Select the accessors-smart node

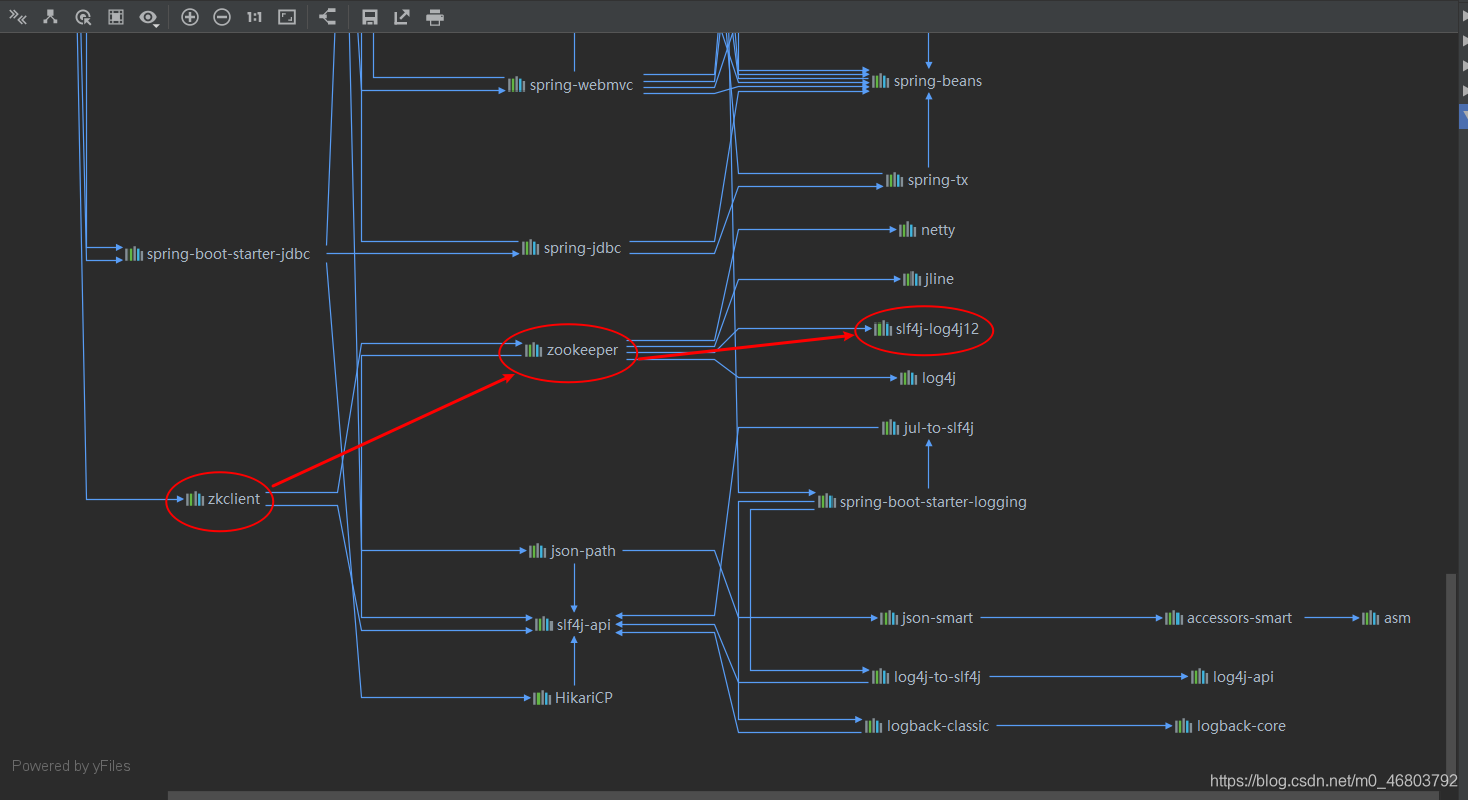coord(1229,618)
